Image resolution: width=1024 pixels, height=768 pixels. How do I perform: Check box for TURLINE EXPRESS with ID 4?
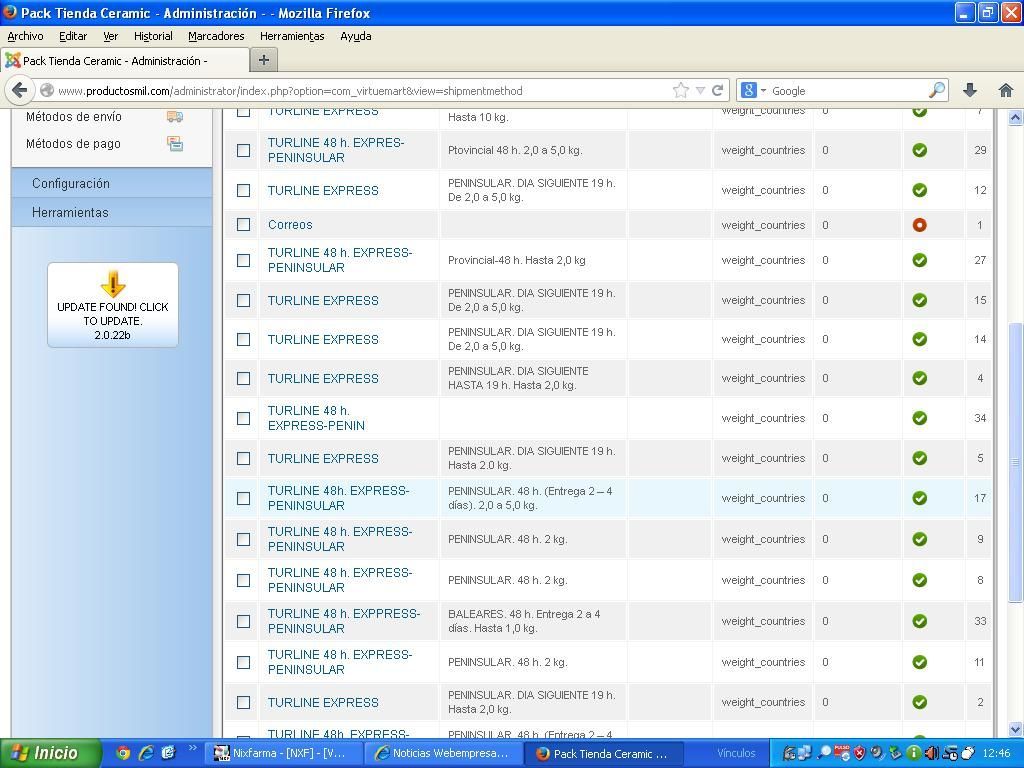244,378
